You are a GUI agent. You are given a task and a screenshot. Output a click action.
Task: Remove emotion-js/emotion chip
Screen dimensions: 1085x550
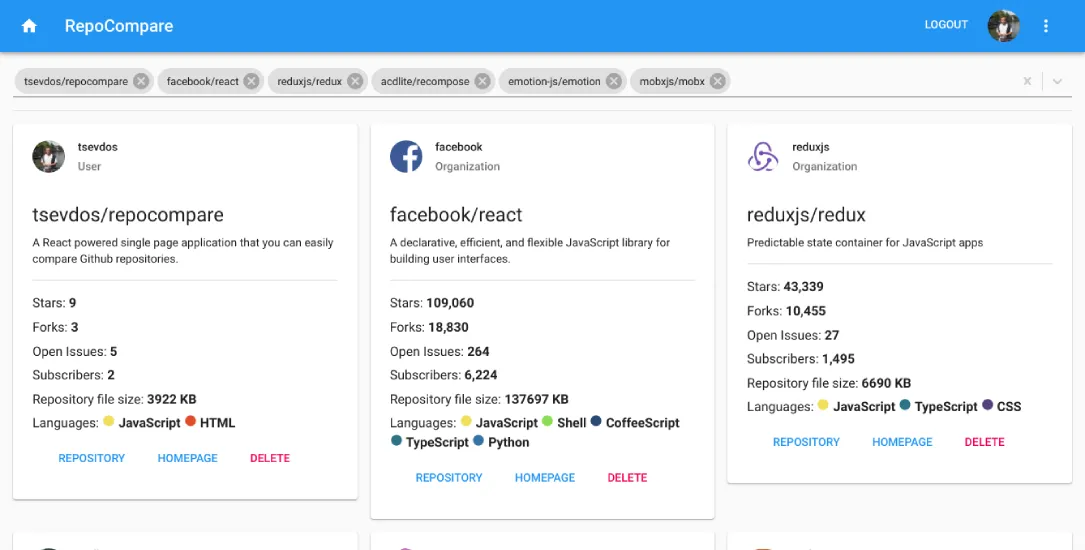[x=614, y=81]
